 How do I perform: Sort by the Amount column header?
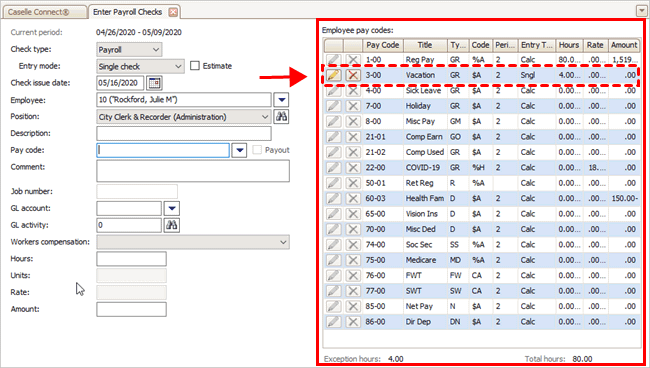(624, 45)
